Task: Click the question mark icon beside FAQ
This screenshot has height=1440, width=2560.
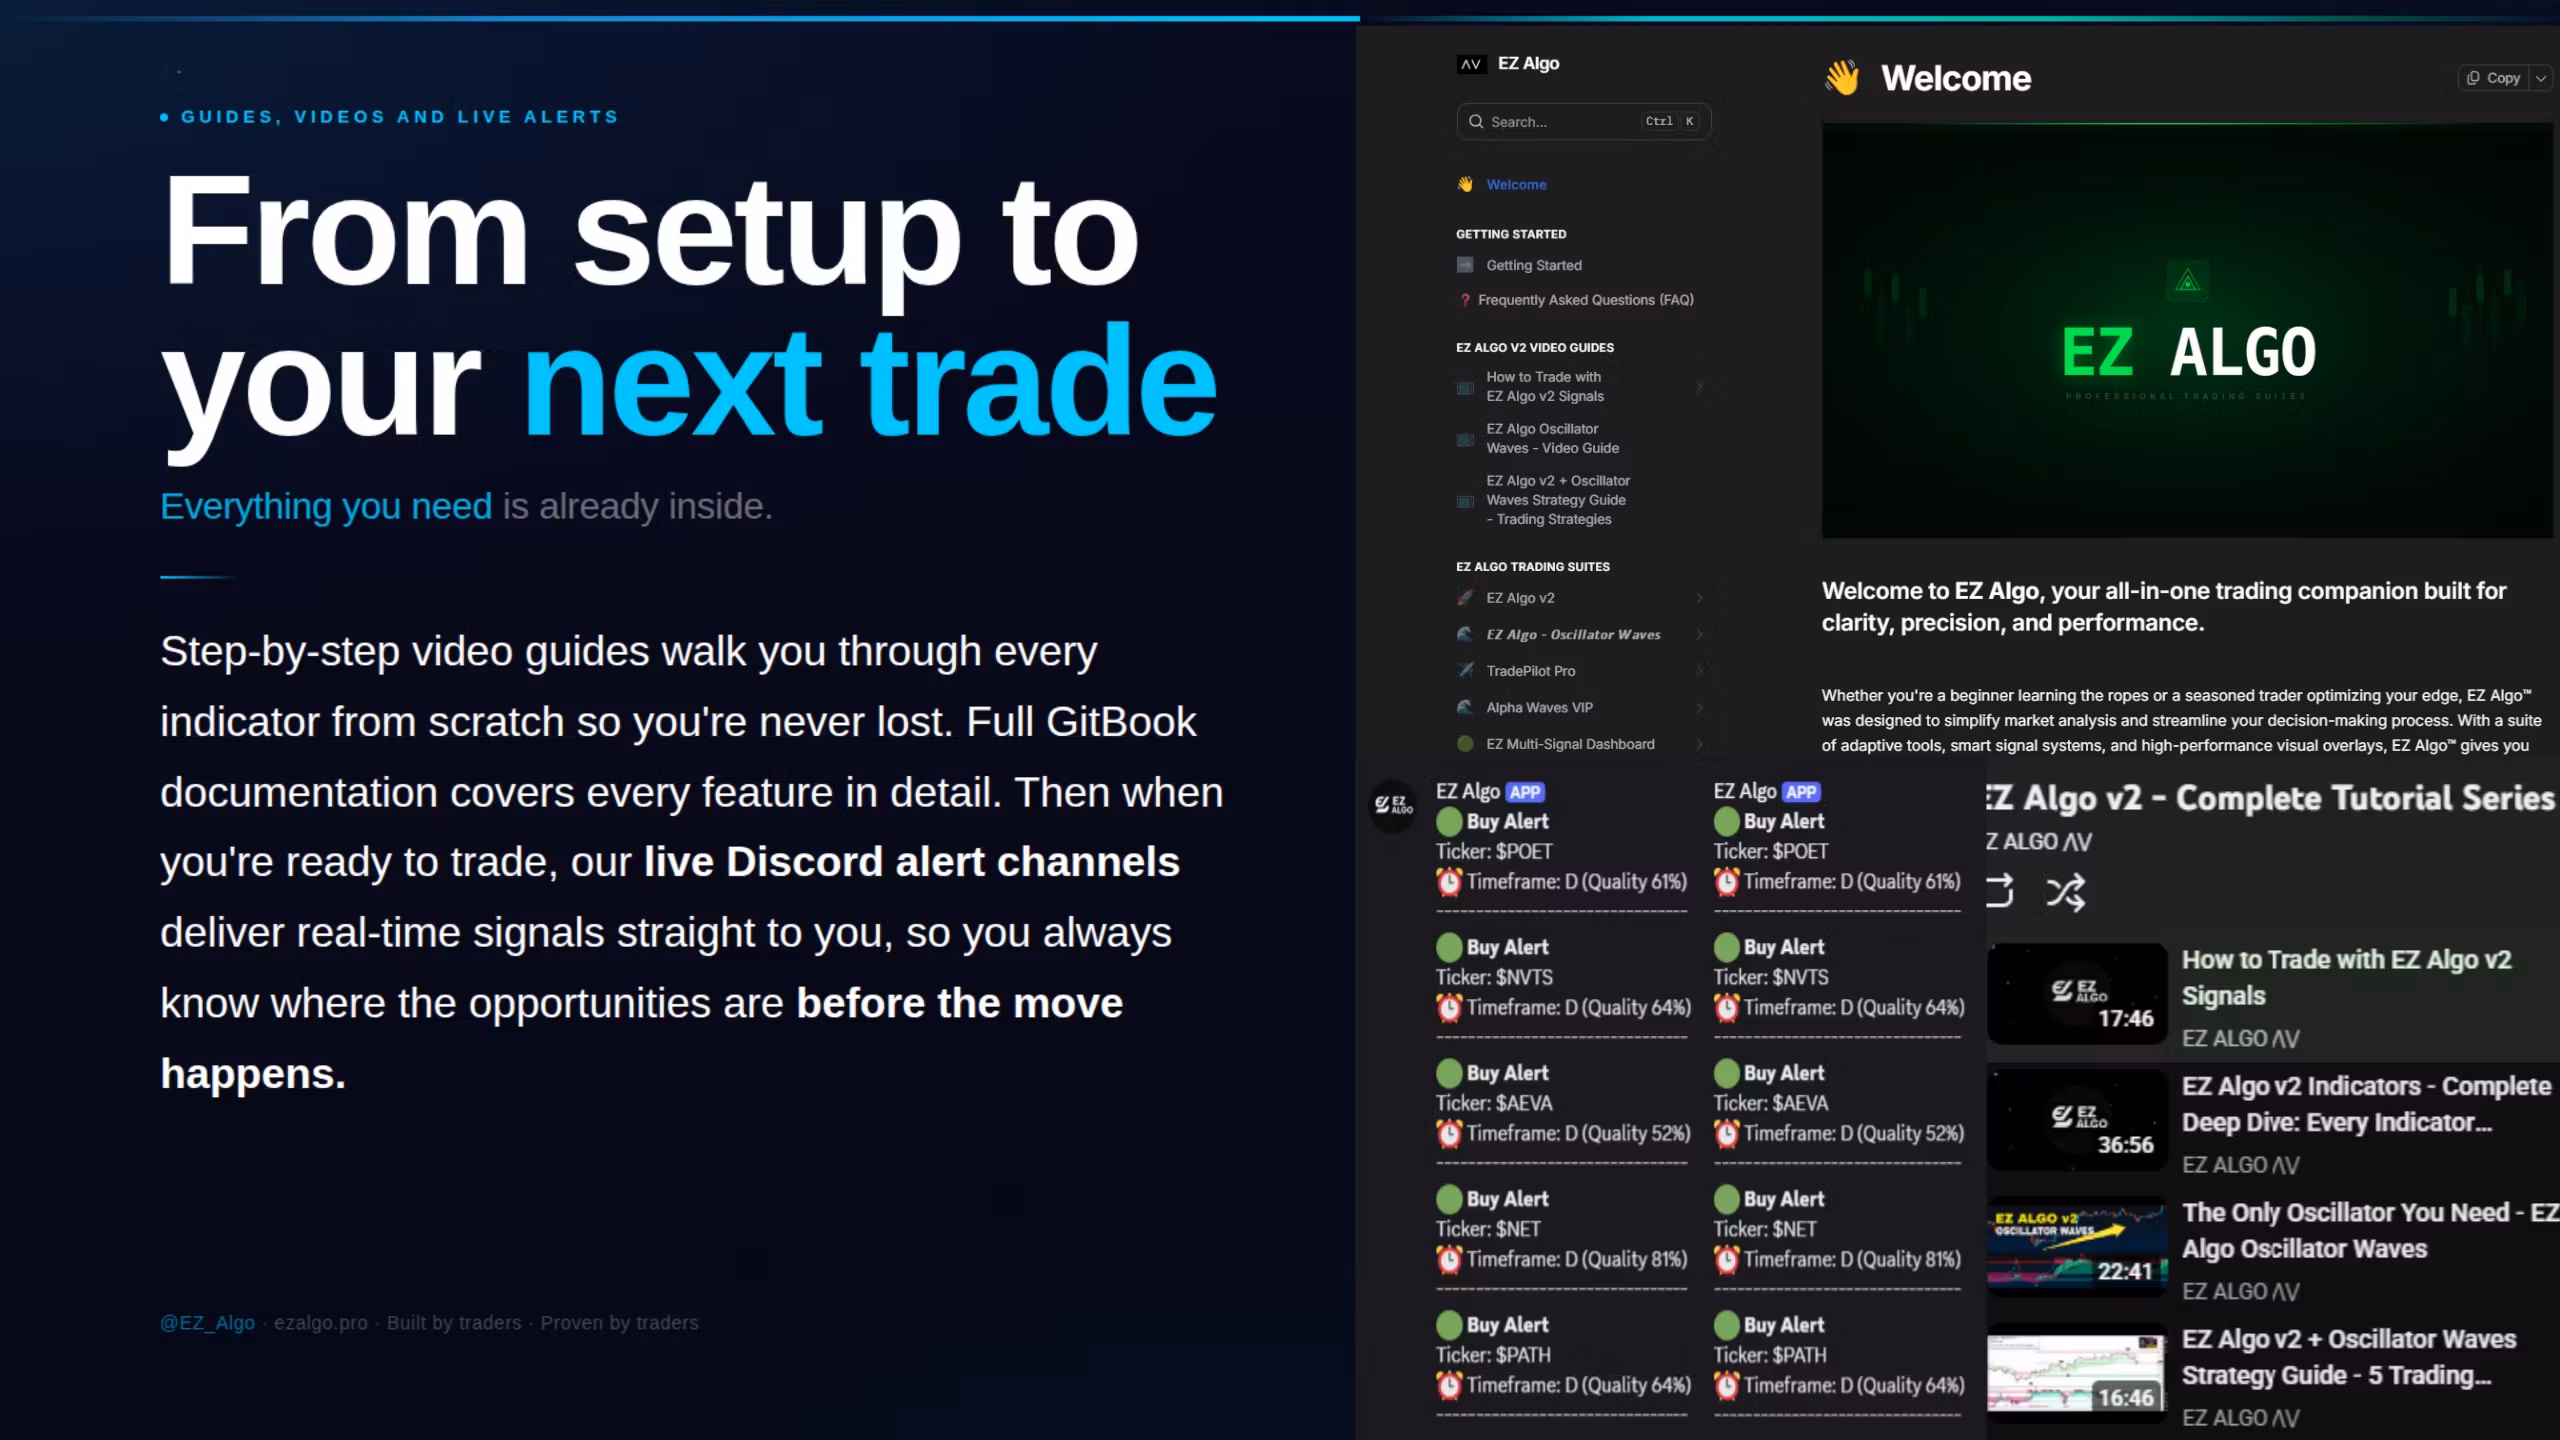Action: pos(1465,300)
